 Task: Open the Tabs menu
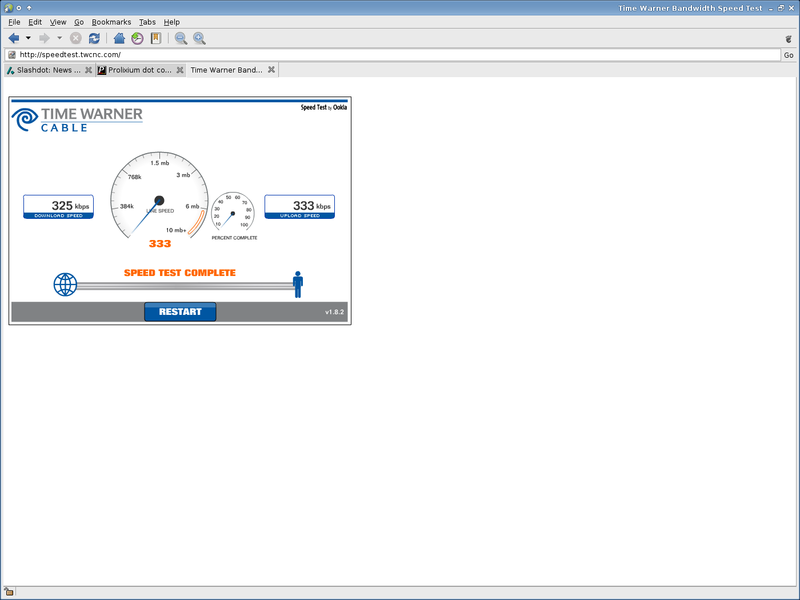click(x=147, y=22)
